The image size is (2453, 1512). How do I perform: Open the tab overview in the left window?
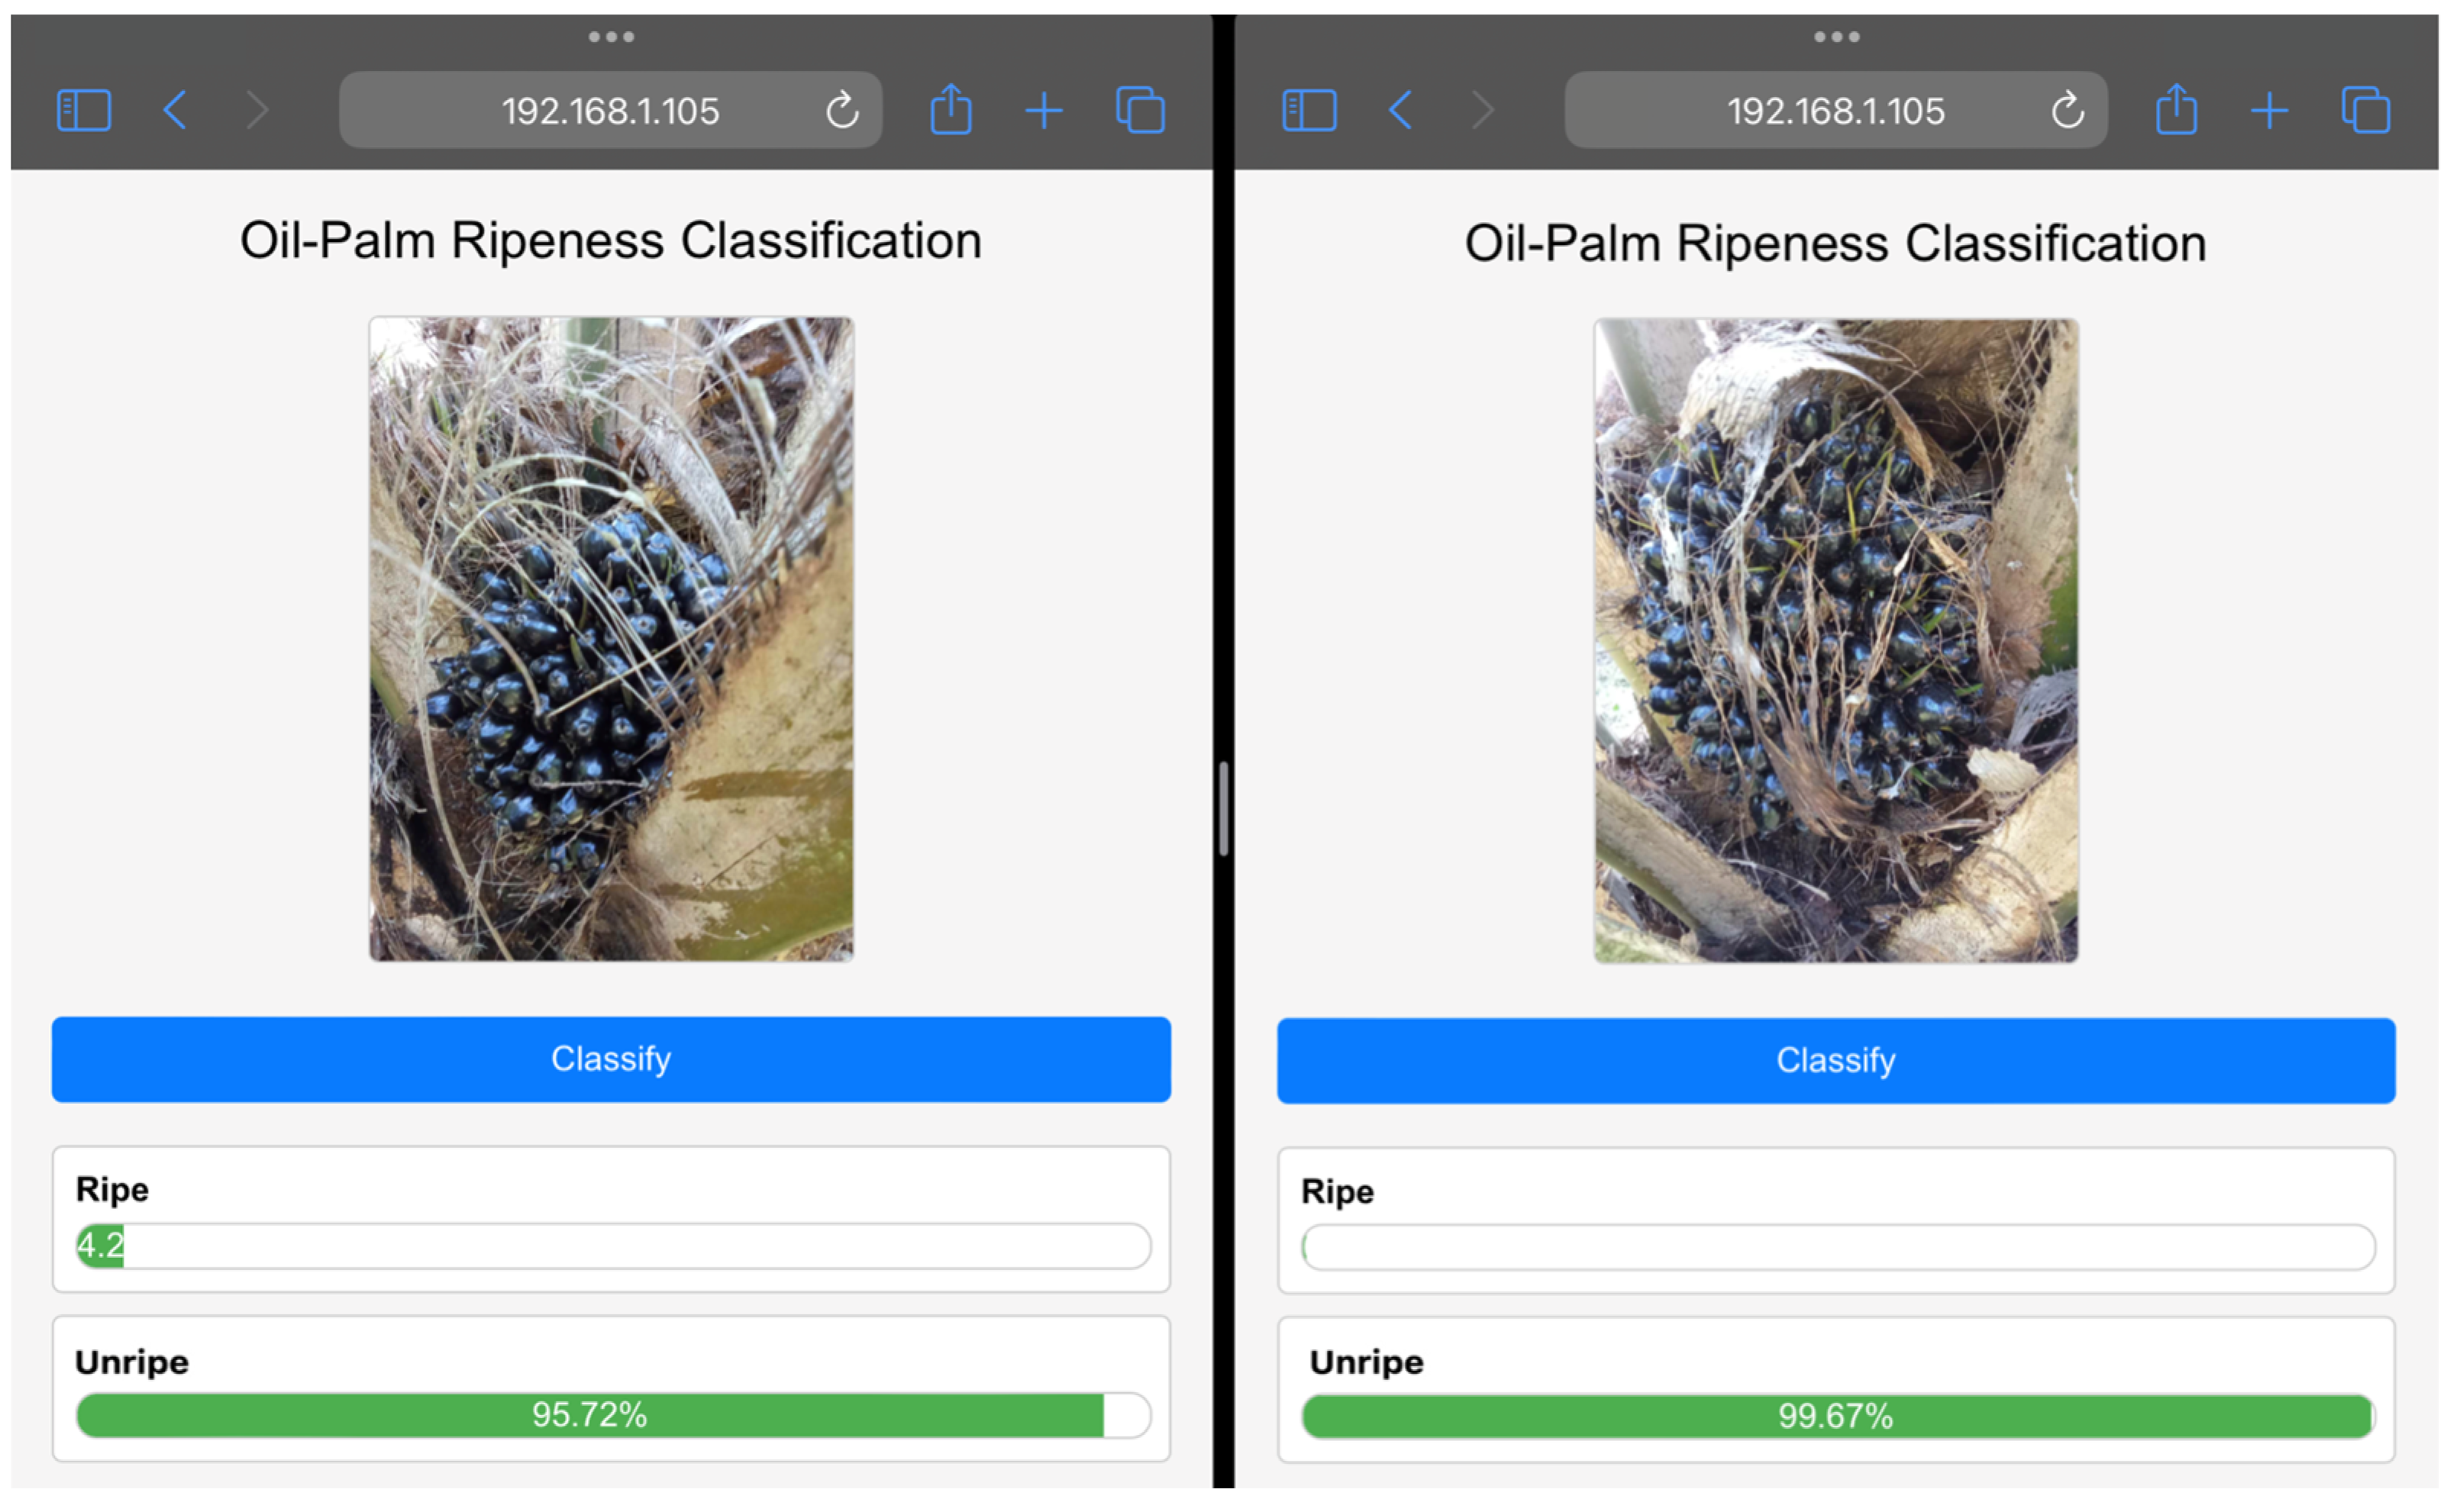pos(1140,110)
